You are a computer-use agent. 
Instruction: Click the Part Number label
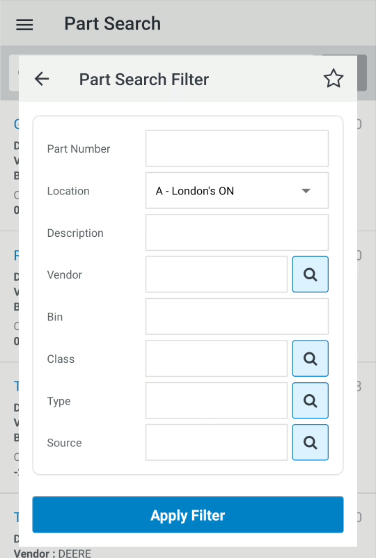click(x=79, y=149)
